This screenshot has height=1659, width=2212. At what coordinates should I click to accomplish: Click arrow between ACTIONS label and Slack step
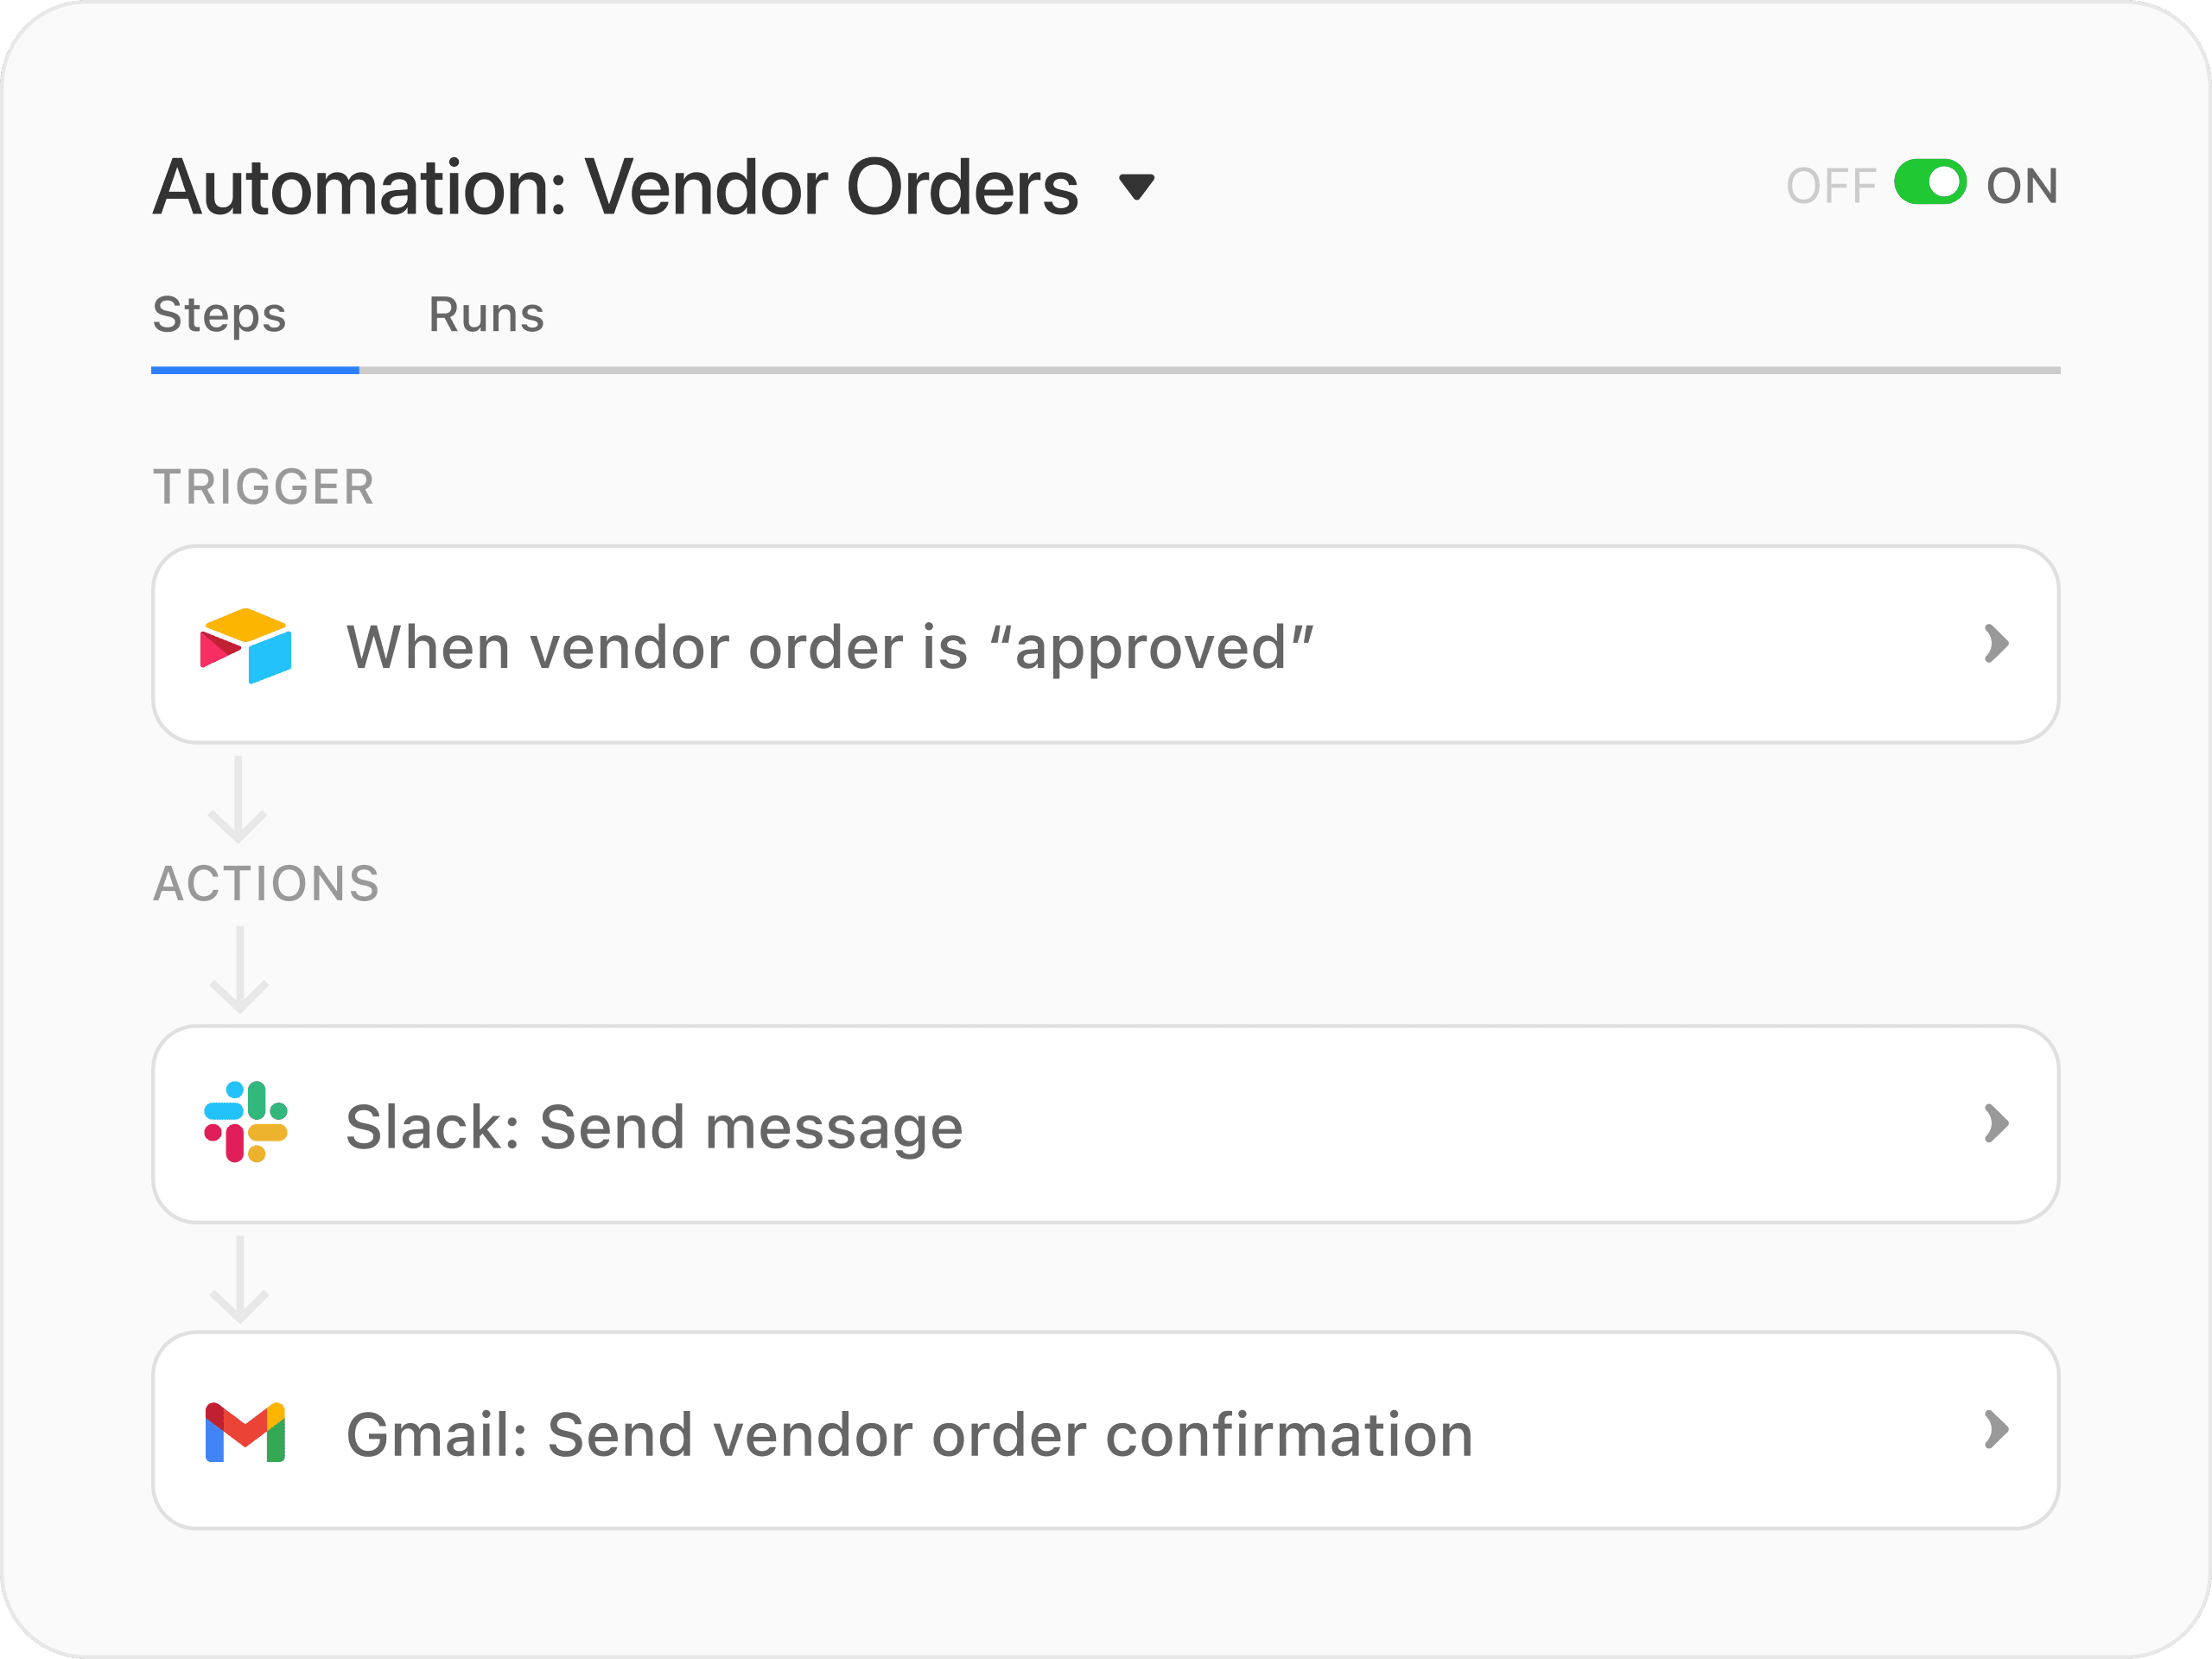point(239,969)
